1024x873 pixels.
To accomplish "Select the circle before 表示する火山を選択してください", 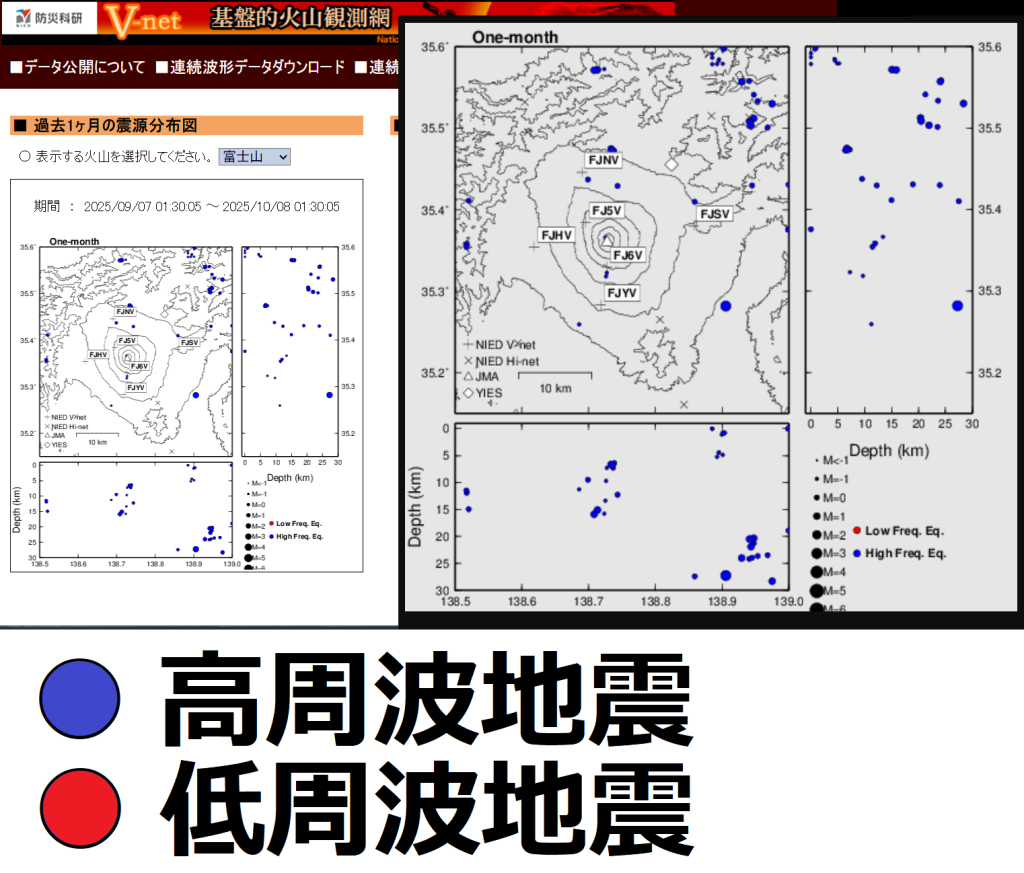I will (25, 157).
